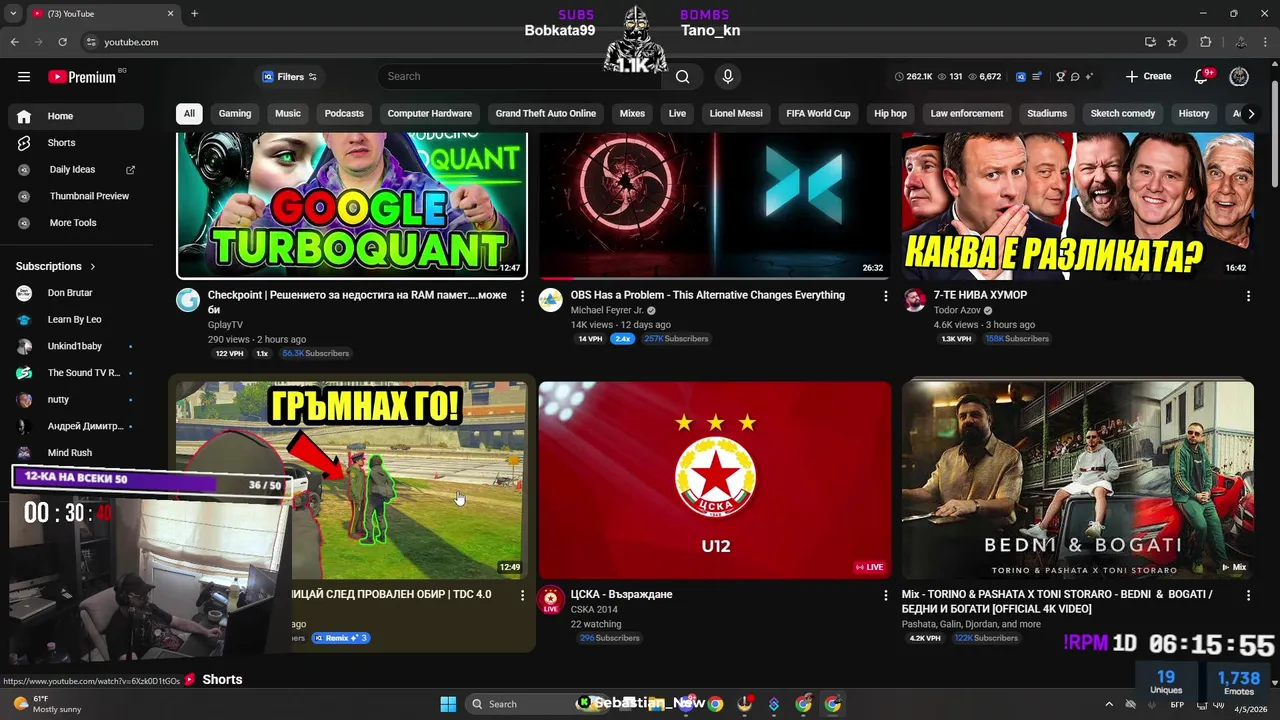1280x720 pixels.
Task: Select the FIFA World Cup chip
Action: point(818,114)
